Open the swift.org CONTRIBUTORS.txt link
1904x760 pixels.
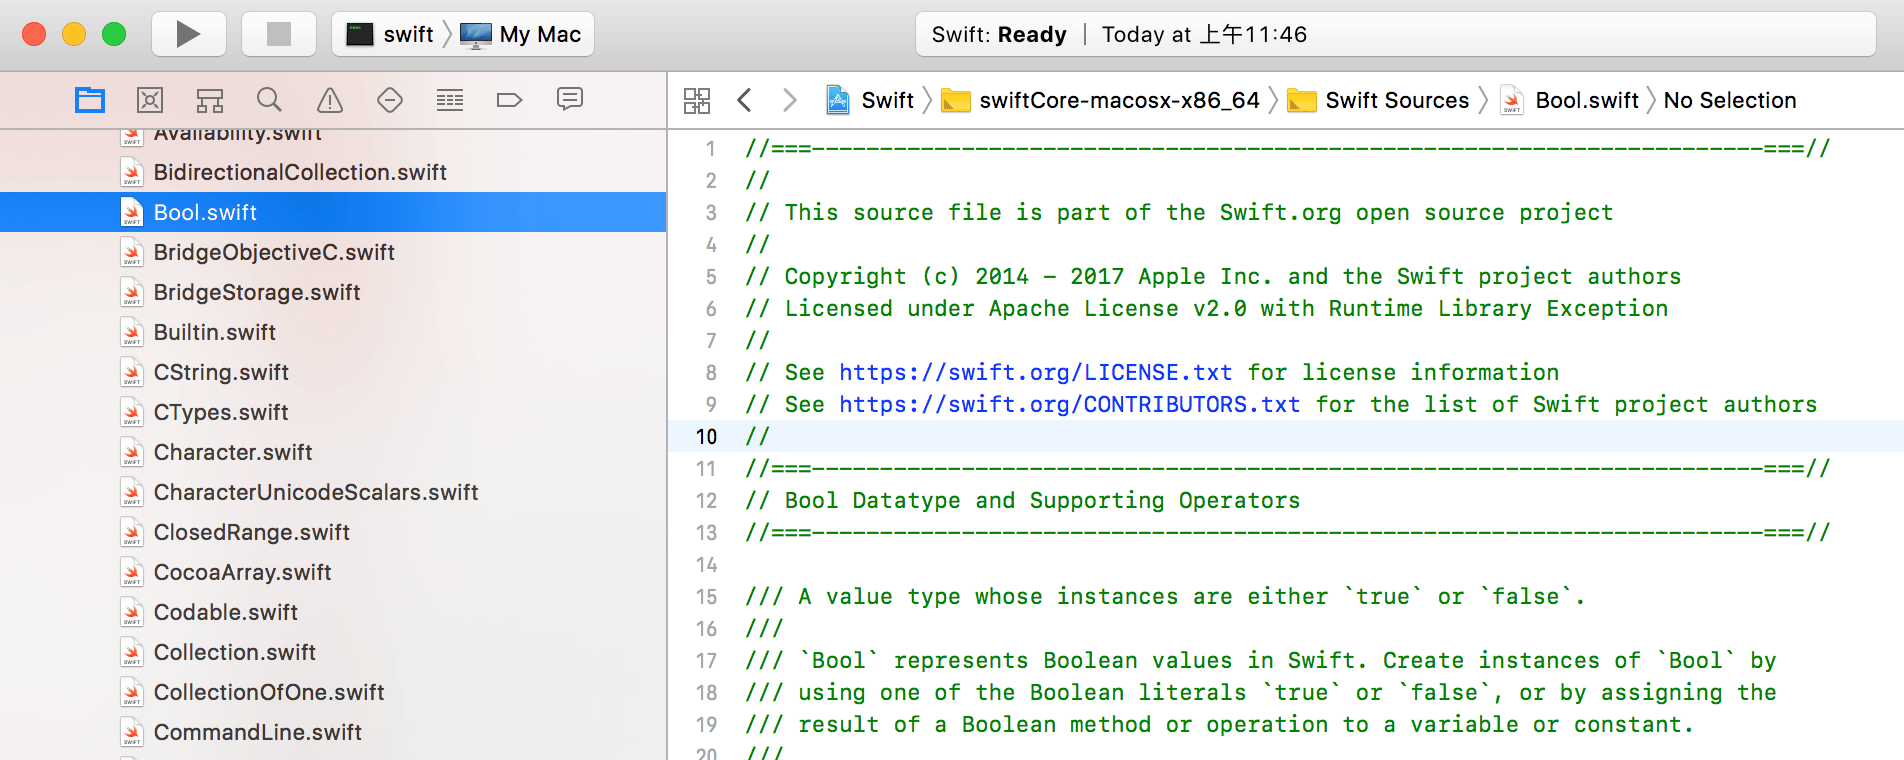pos(1069,405)
